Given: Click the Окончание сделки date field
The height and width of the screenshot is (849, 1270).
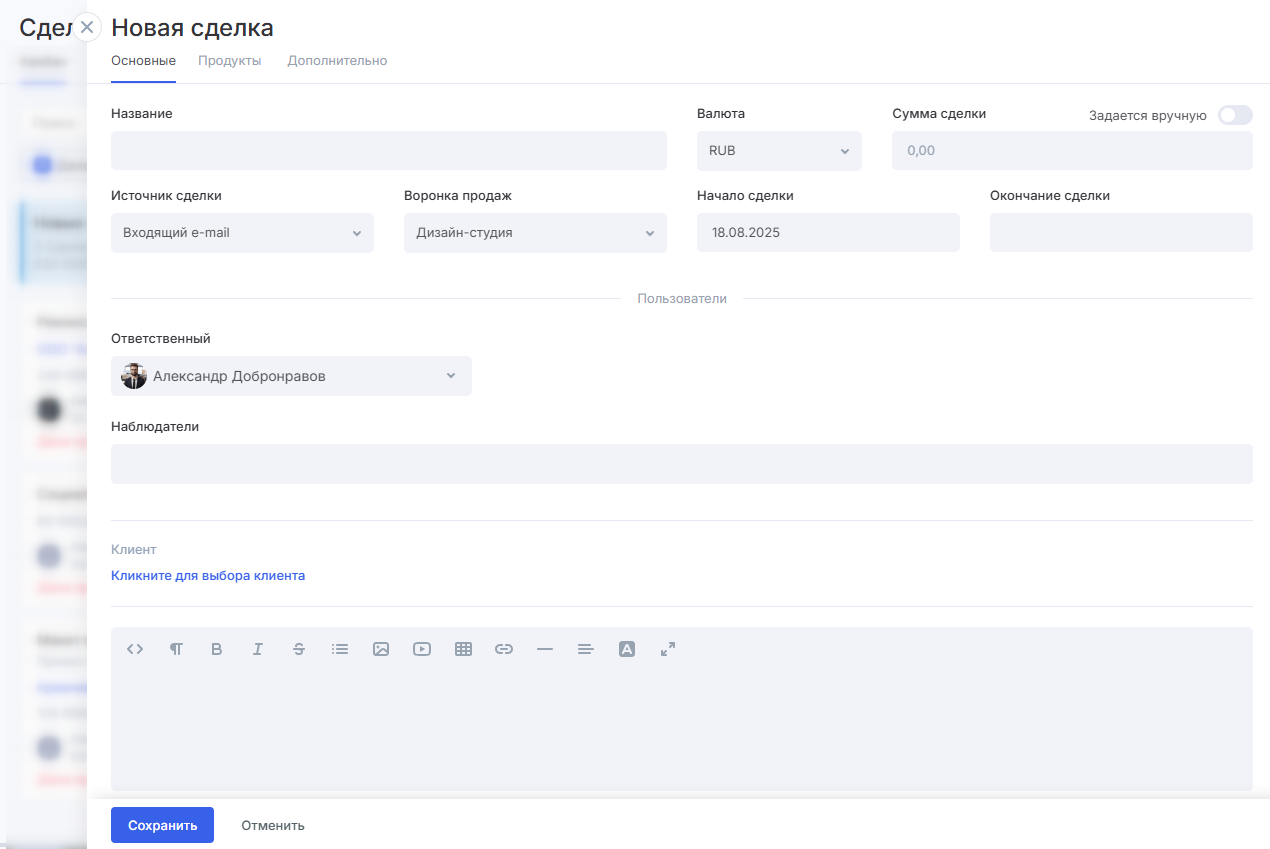Looking at the screenshot, I should click(1120, 233).
